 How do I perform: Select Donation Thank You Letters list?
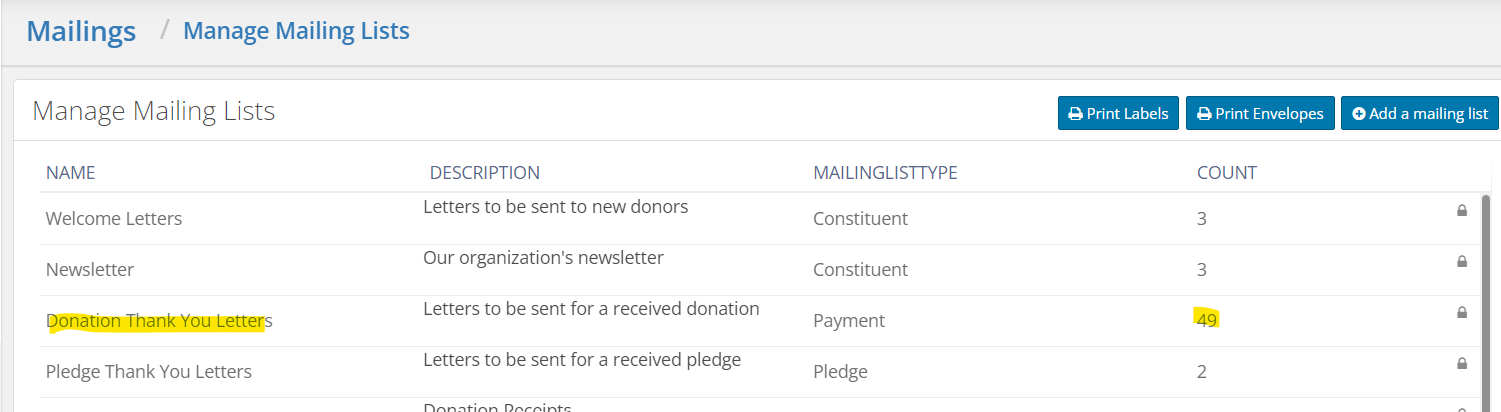[159, 321]
